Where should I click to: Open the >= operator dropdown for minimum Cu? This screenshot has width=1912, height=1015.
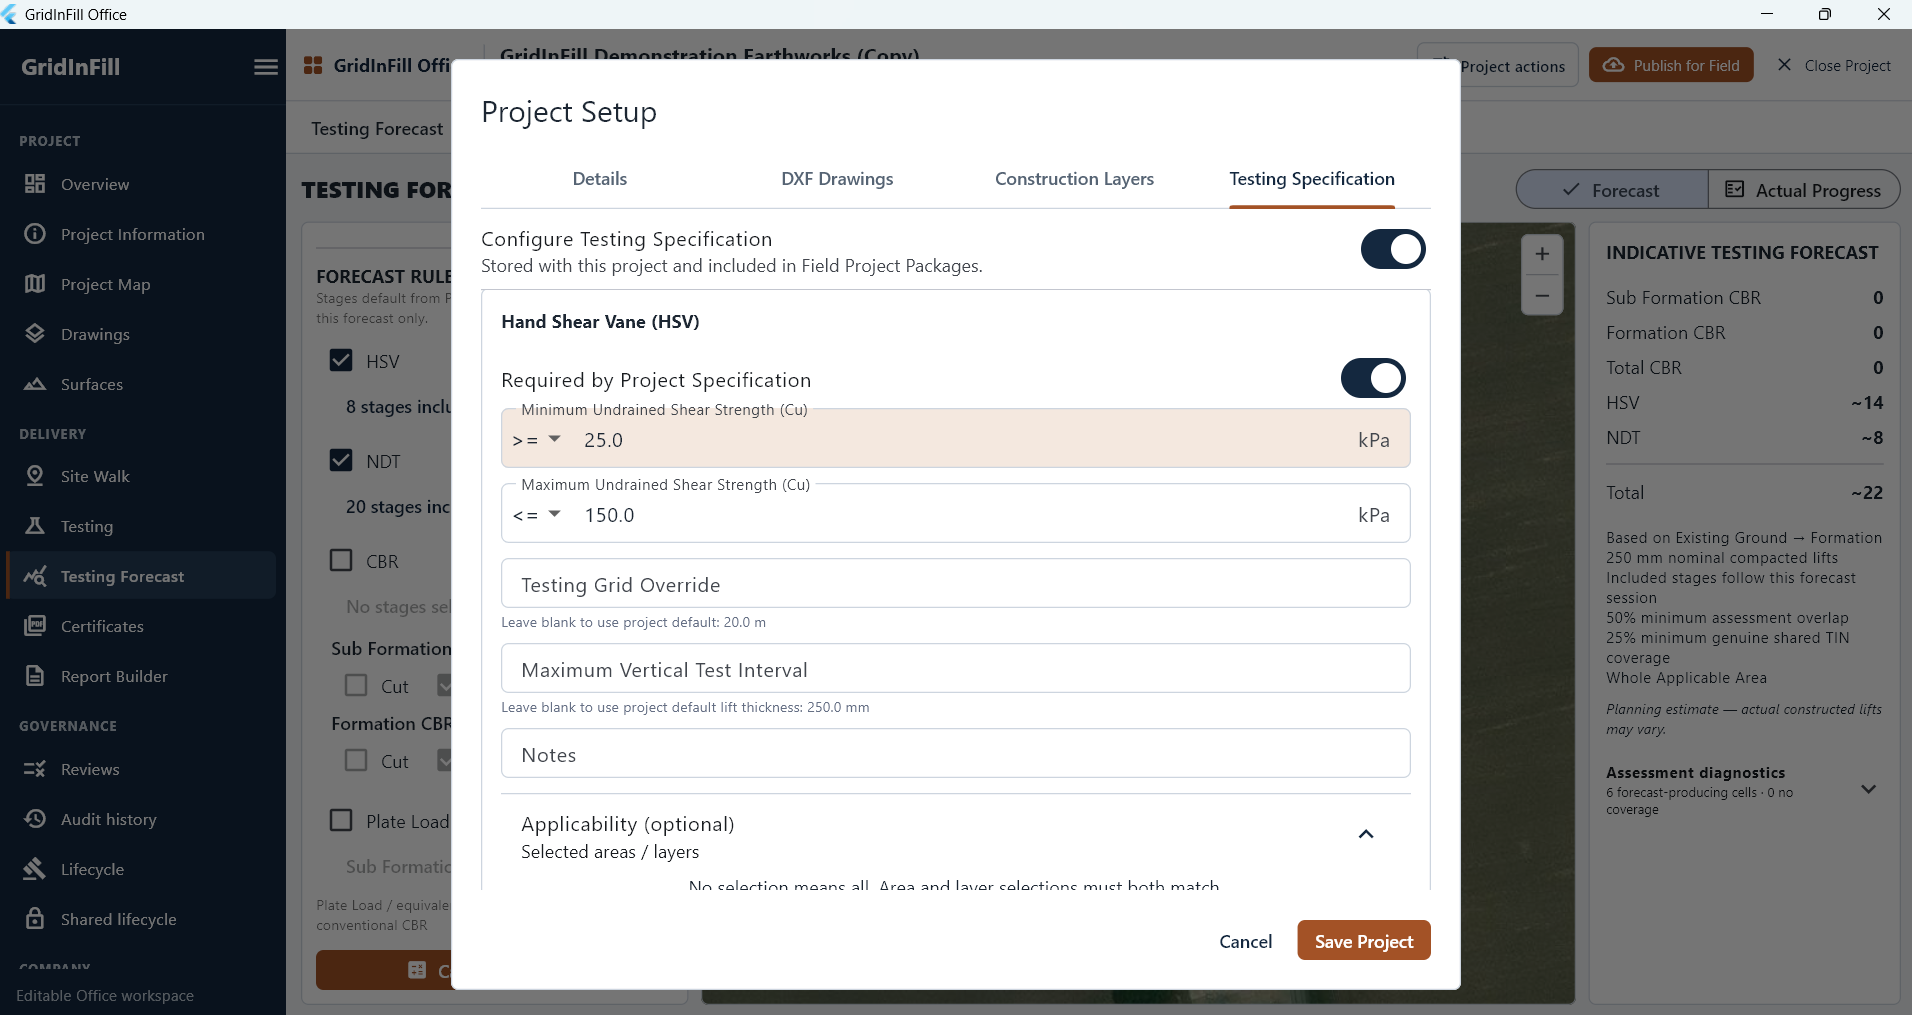[x=537, y=440]
